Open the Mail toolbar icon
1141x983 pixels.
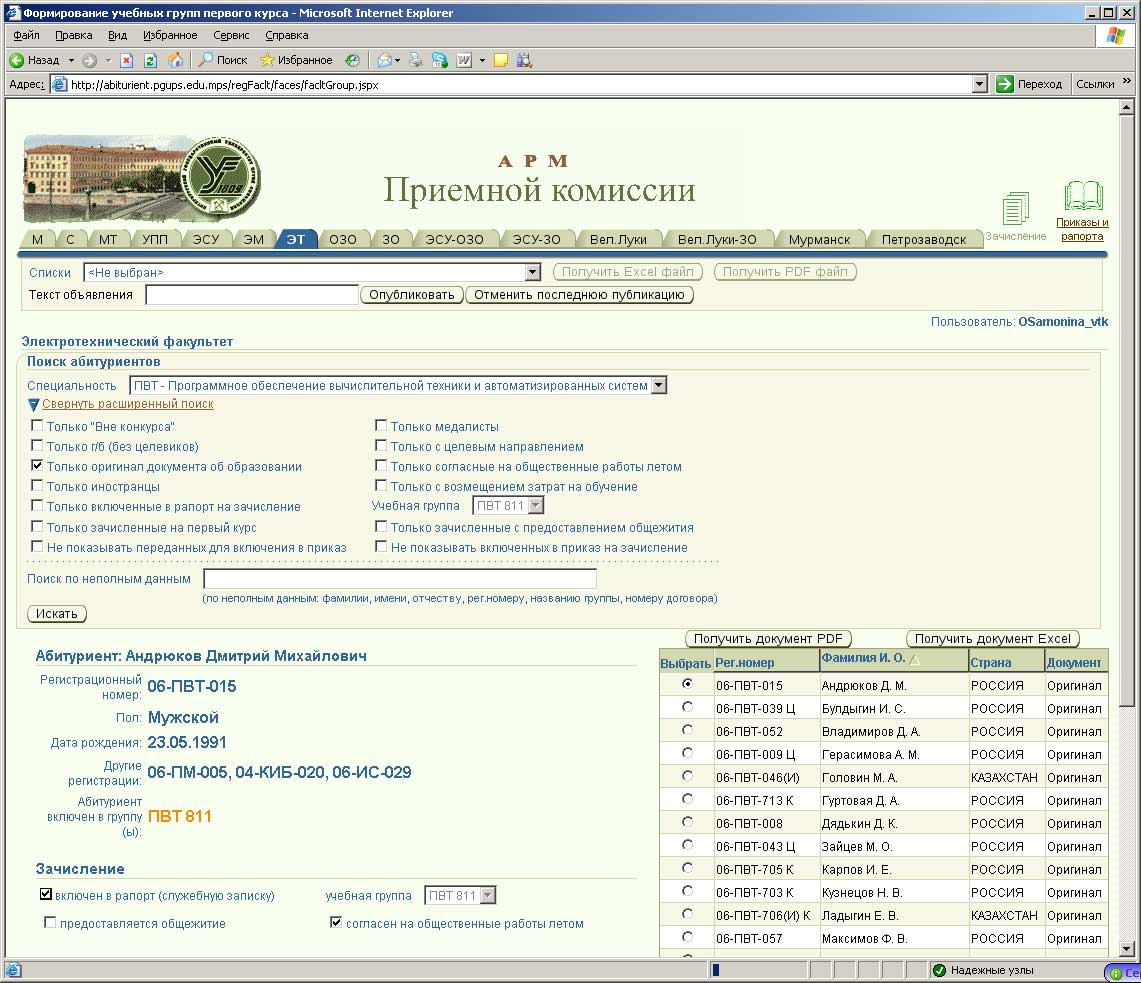point(385,60)
